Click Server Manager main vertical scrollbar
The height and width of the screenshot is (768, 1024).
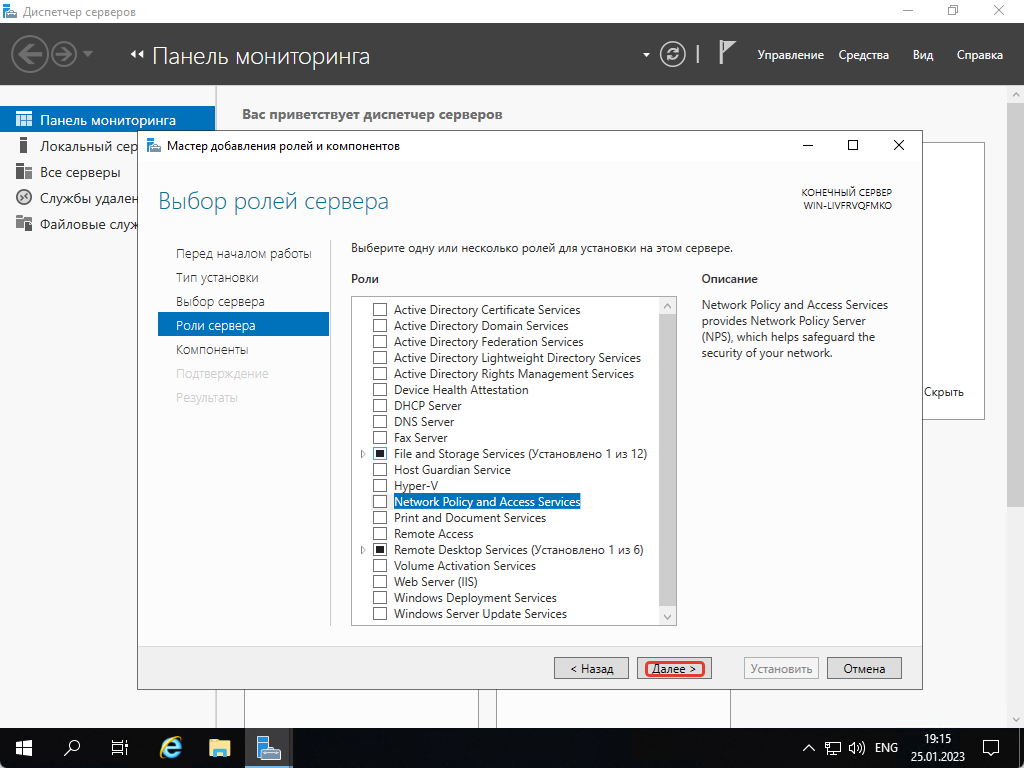[1015, 304]
